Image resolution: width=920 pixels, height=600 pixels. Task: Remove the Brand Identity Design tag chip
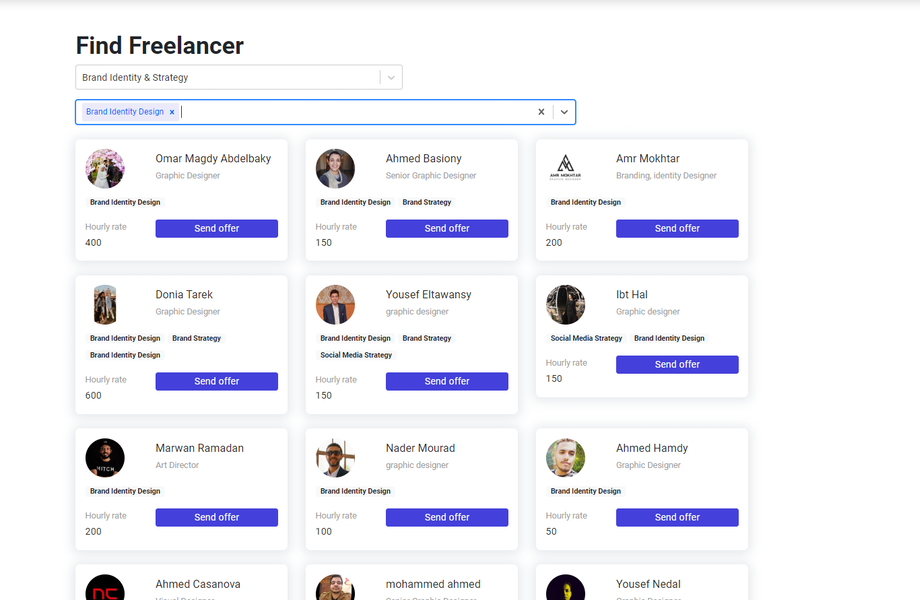pos(172,112)
